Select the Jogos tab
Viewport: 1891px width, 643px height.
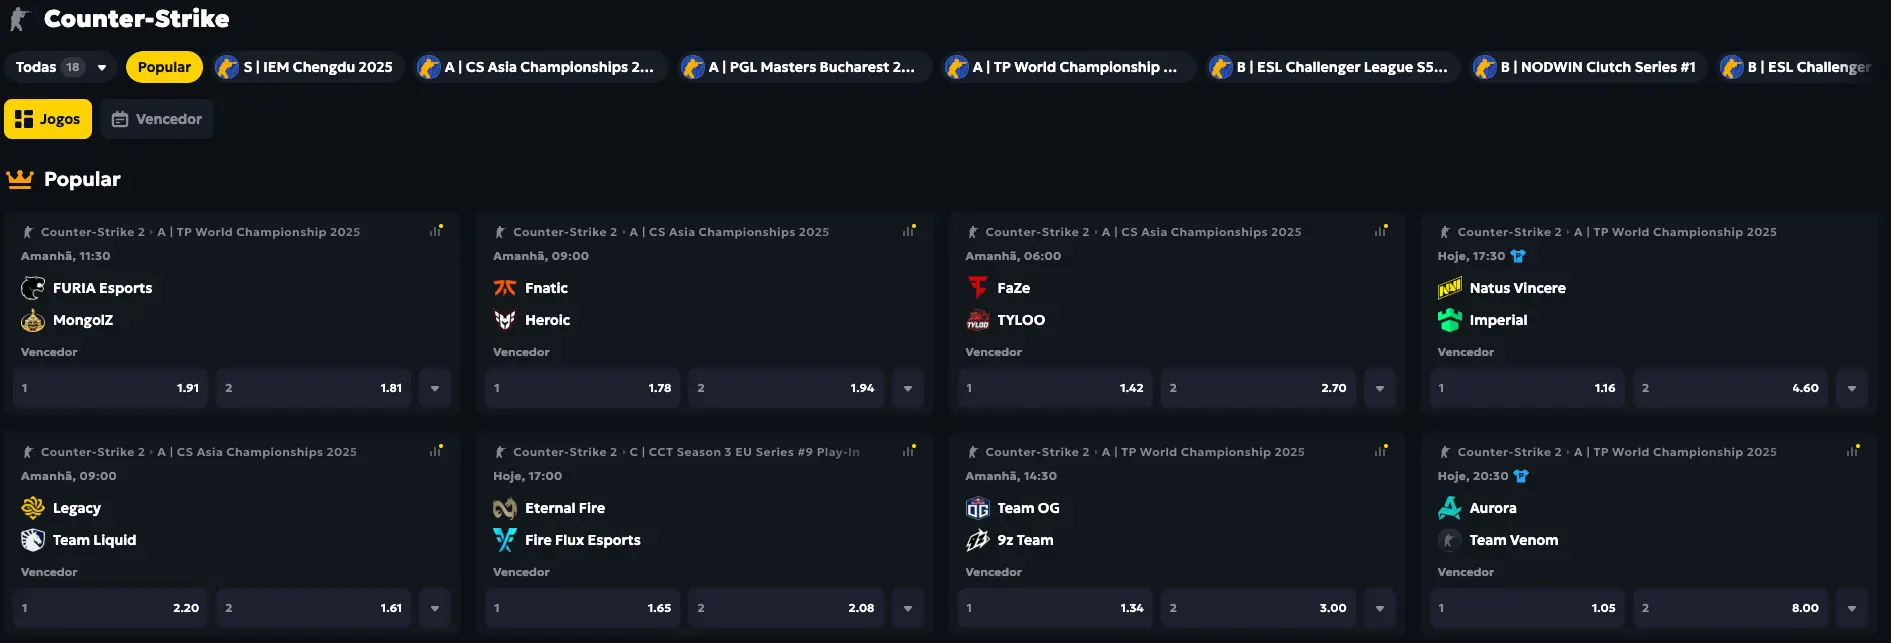pyautogui.click(x=48, y=119)
